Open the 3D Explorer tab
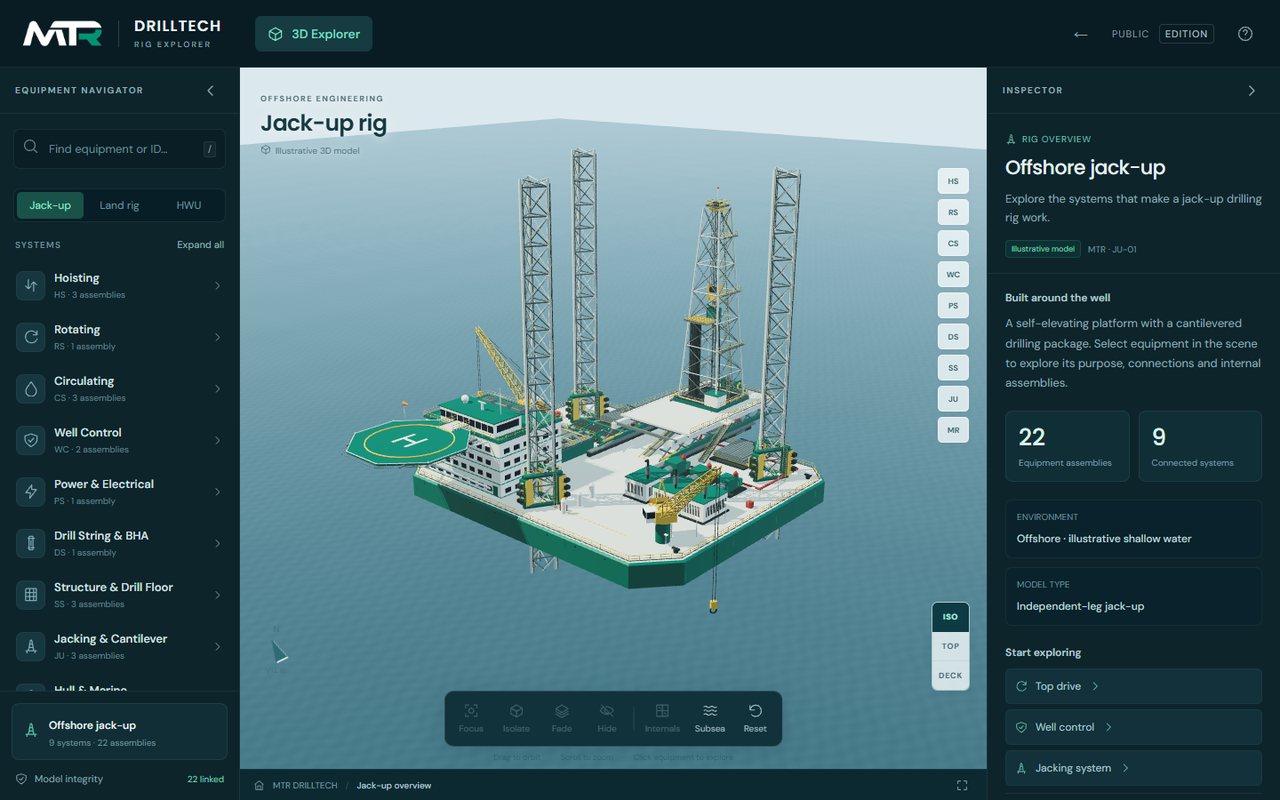Image resolution: width=1280 pixels, height=800 pixels. click(x=314, y=34)
